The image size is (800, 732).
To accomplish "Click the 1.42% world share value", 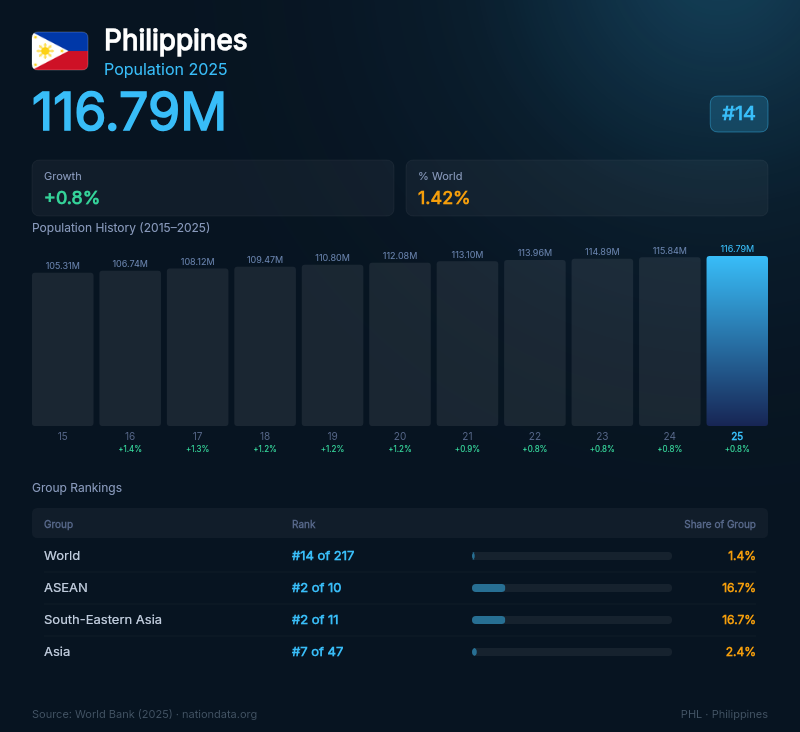I will click(x=443, y=198).
